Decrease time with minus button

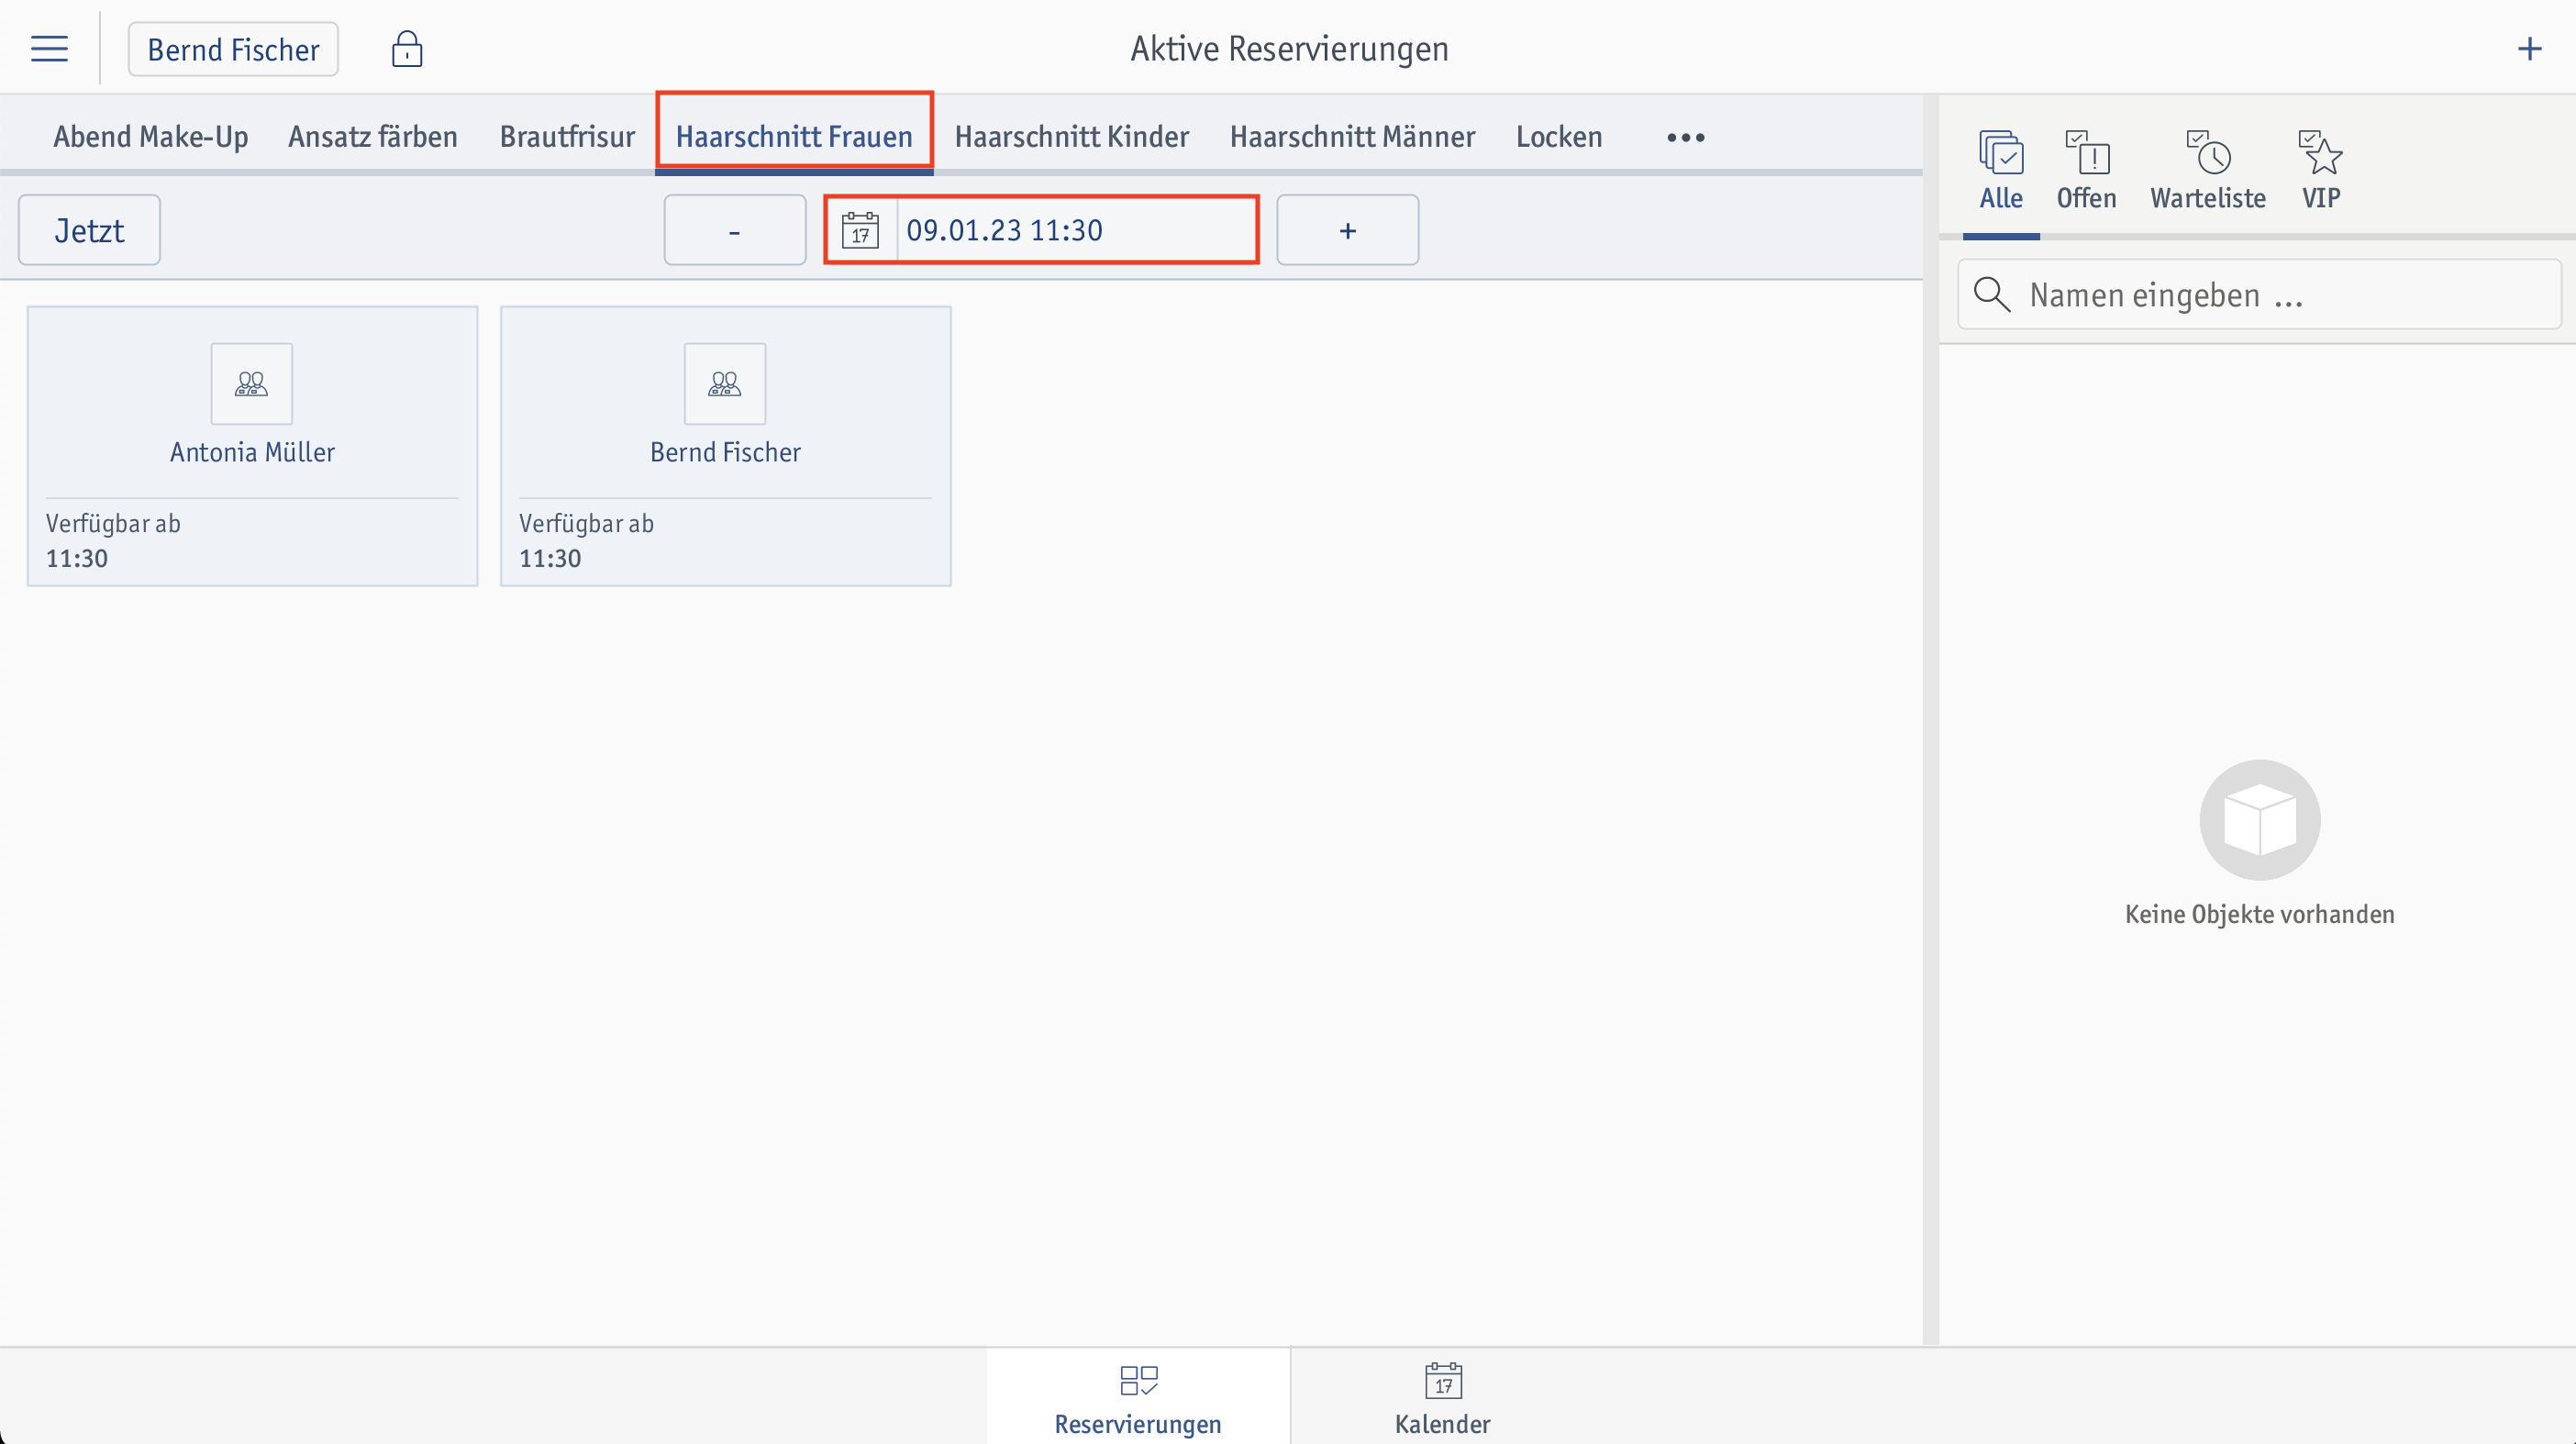tap(735, 230)
